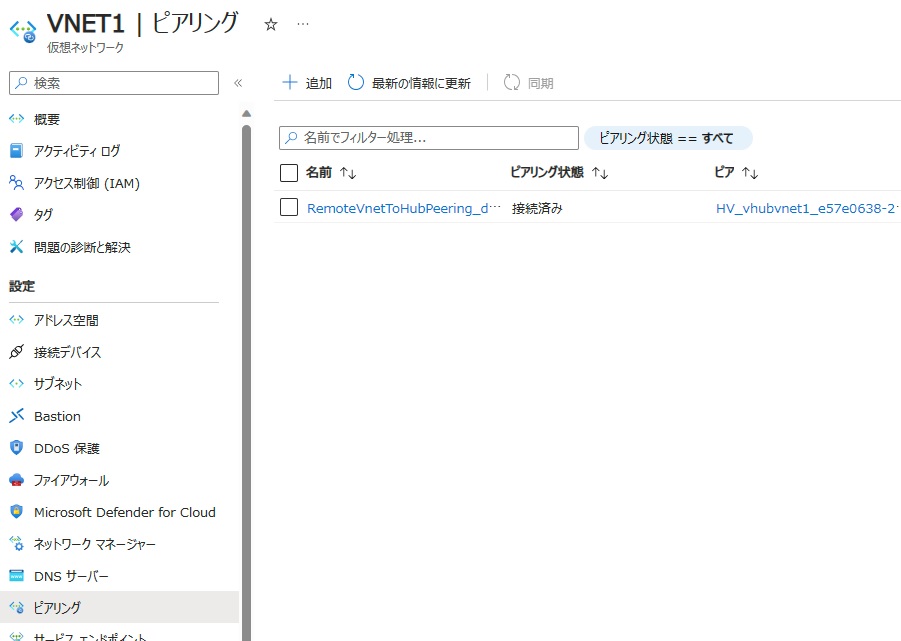
Task: Open the ... more options menu
Action: [x=303, y=23]
